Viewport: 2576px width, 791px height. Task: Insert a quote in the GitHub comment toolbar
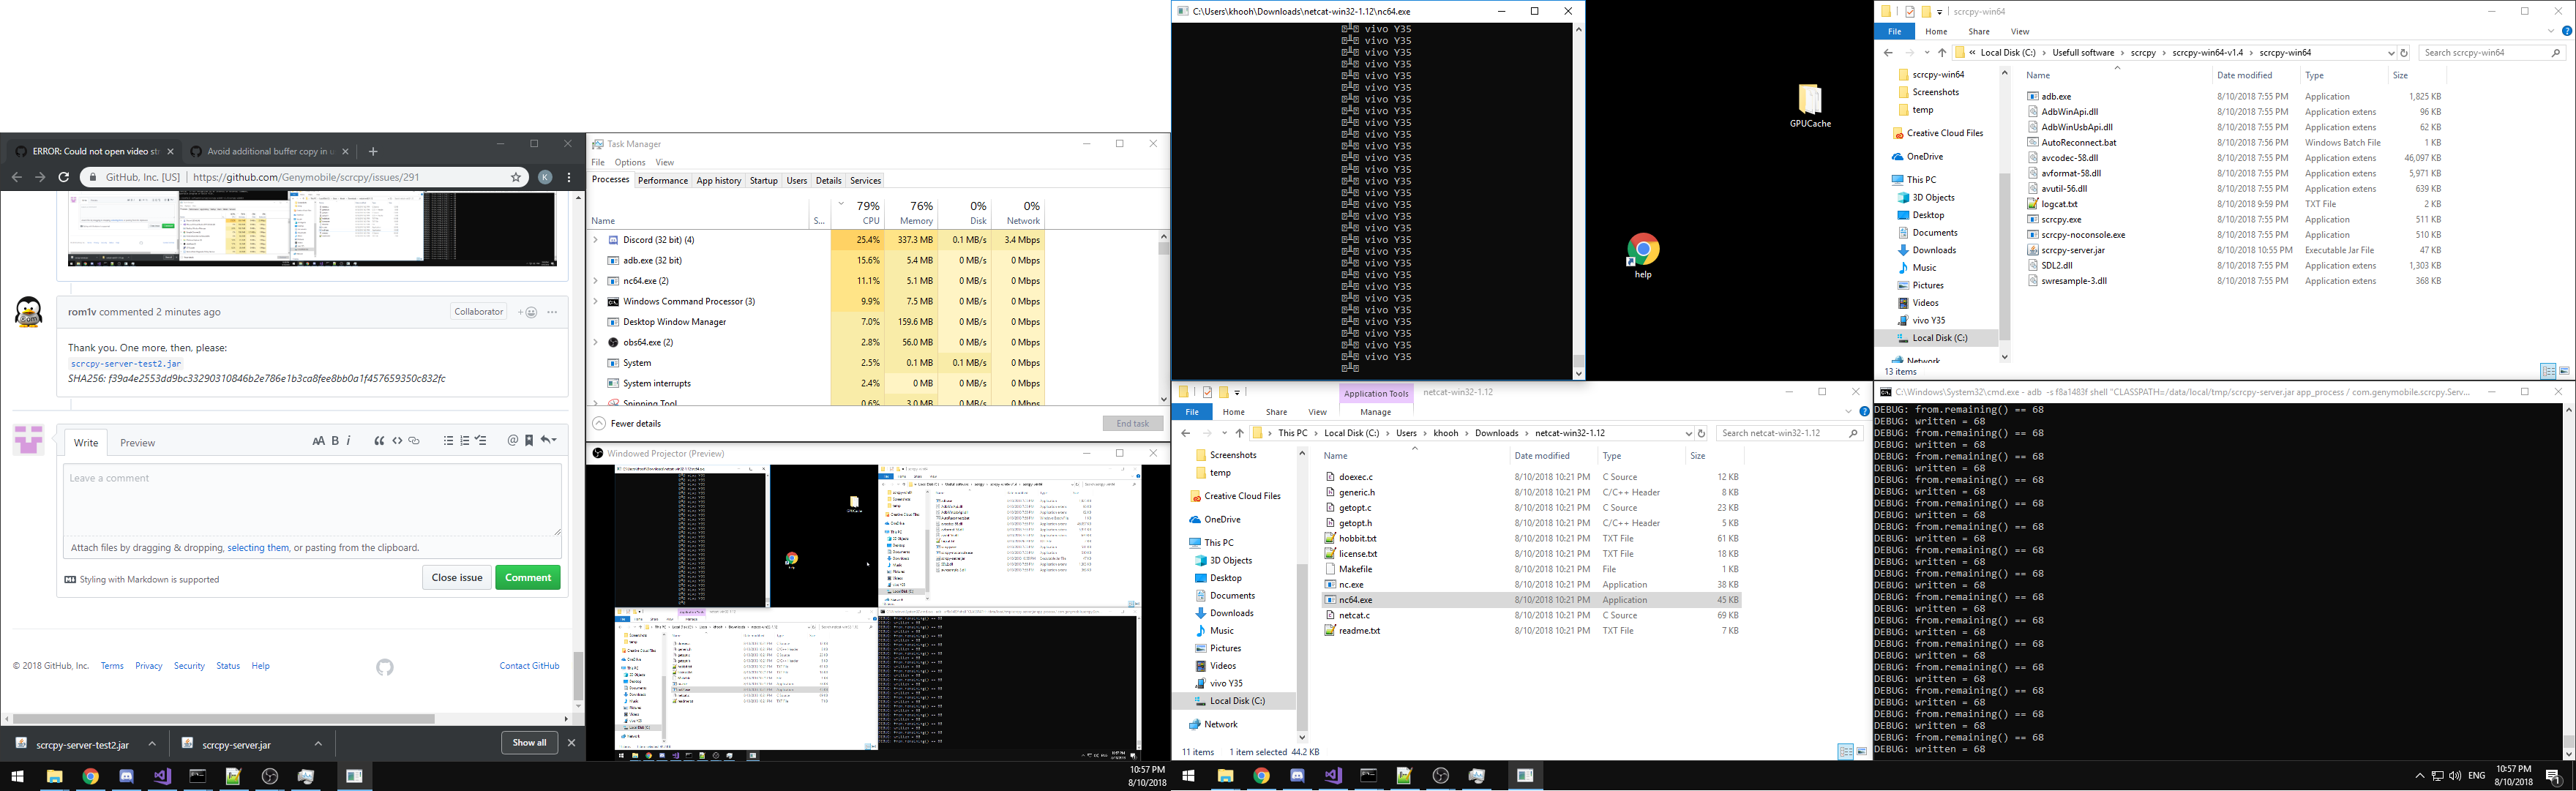[x=379, y=441]
